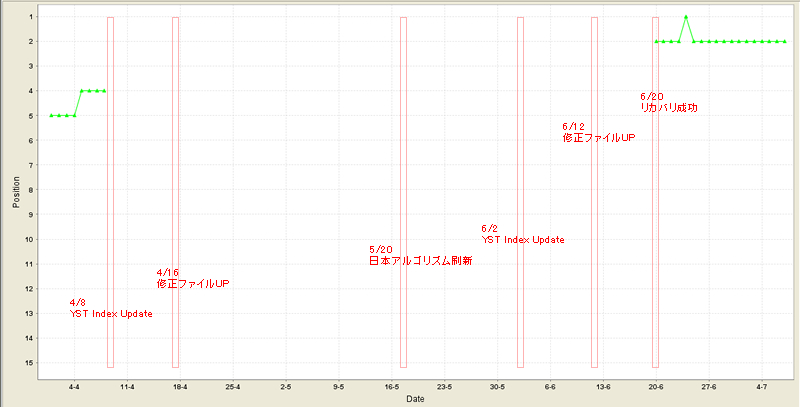Click the '4-4' date tick label
The image size is (800, 407).
click(x=74, y=387)
